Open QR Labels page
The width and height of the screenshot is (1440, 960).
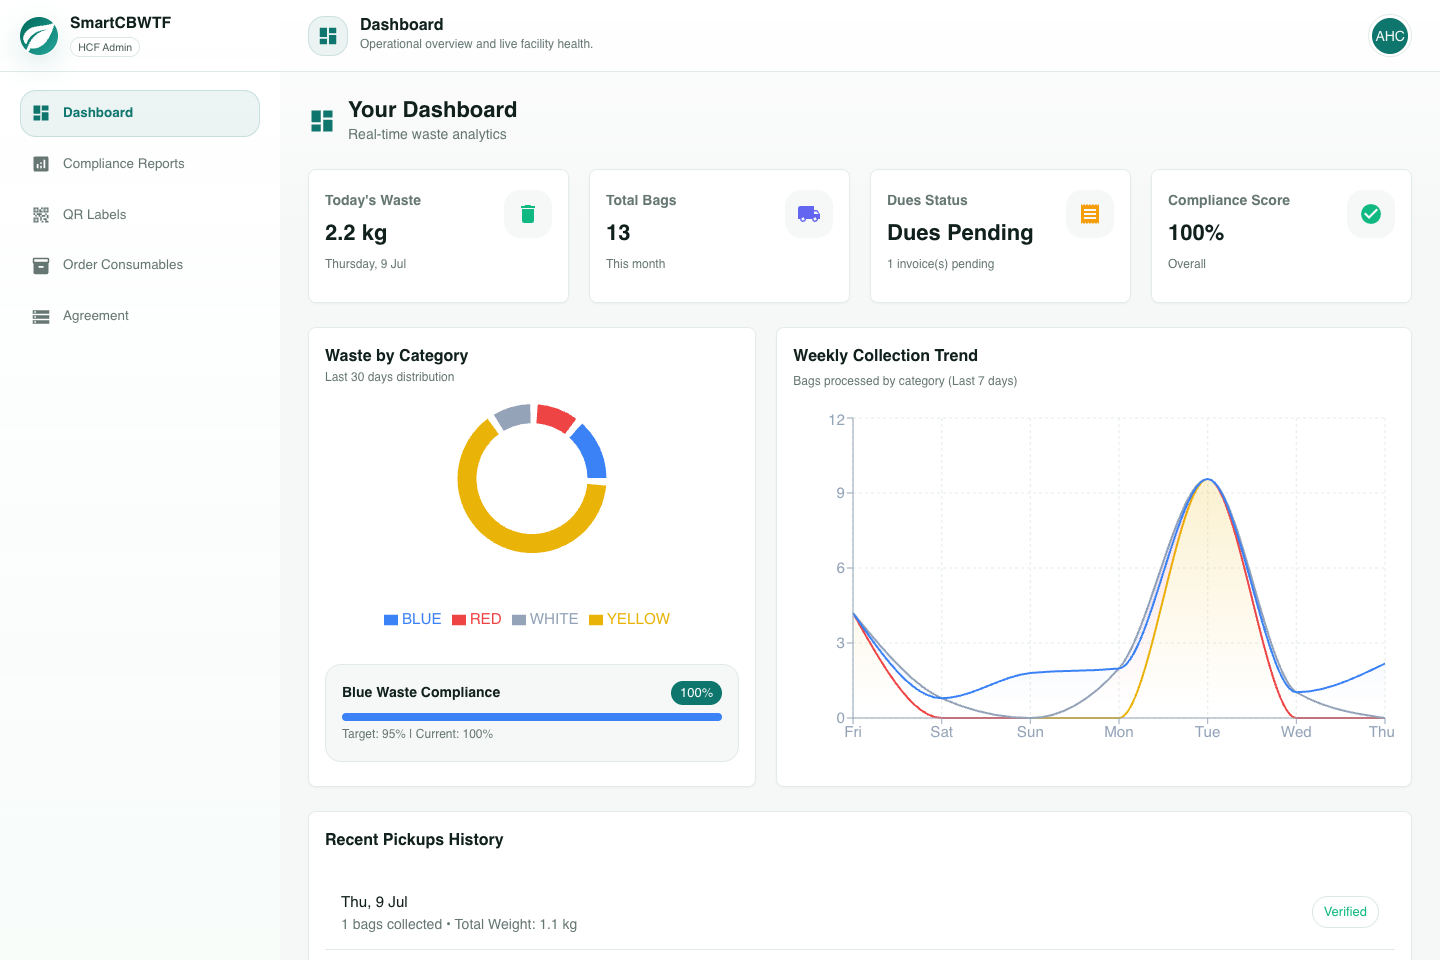140,215
